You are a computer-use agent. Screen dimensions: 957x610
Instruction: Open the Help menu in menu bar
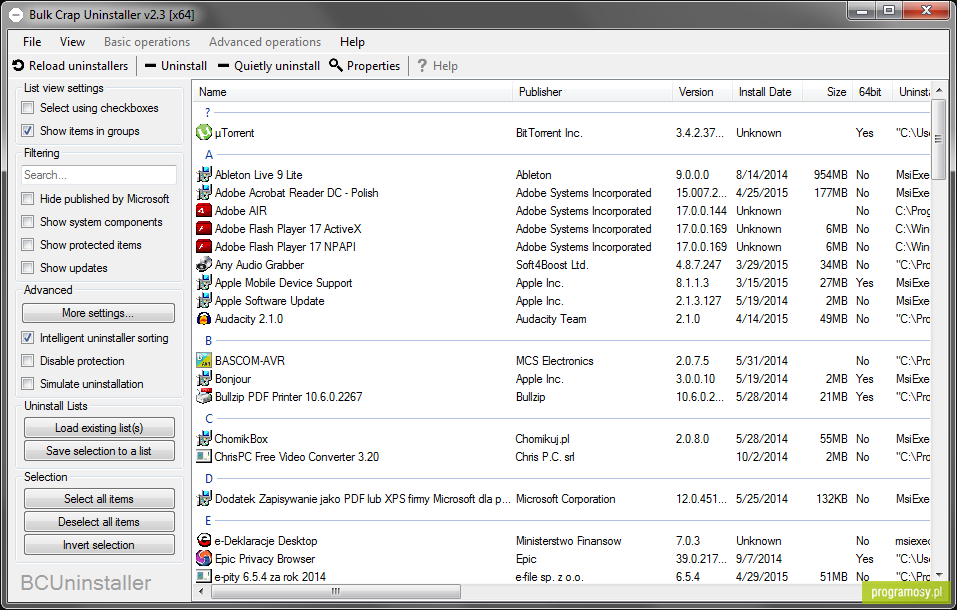(352, 42)
